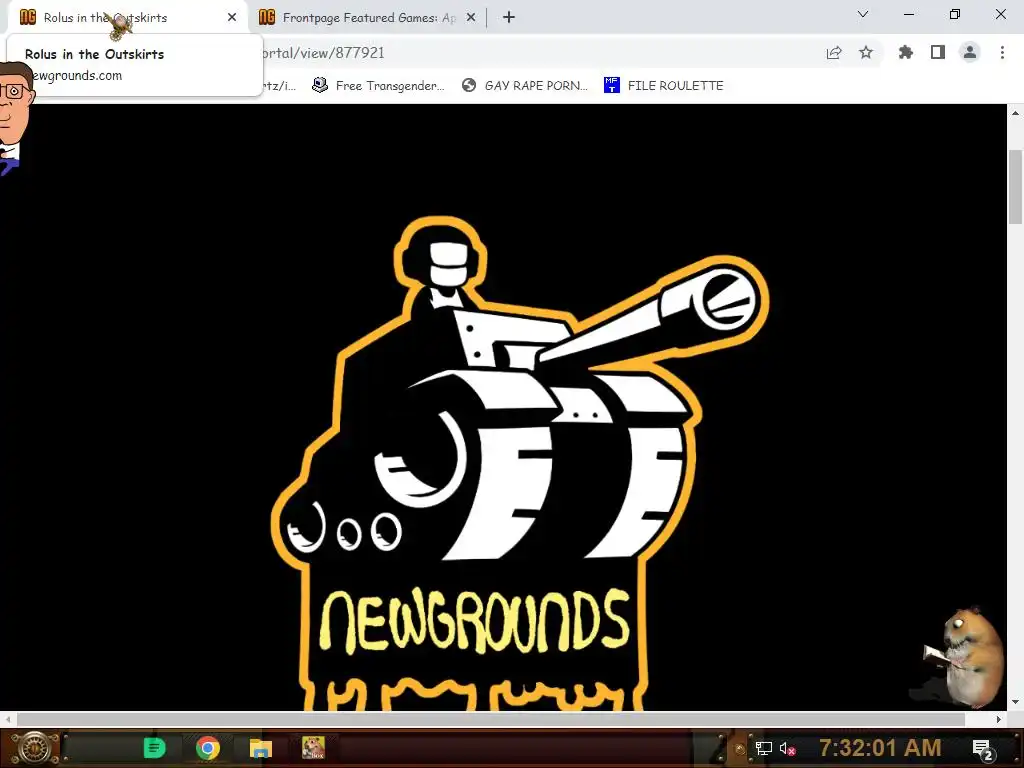Share this page using share icon
Screen dimensions: 1024x768
click(x=834, y=53)
